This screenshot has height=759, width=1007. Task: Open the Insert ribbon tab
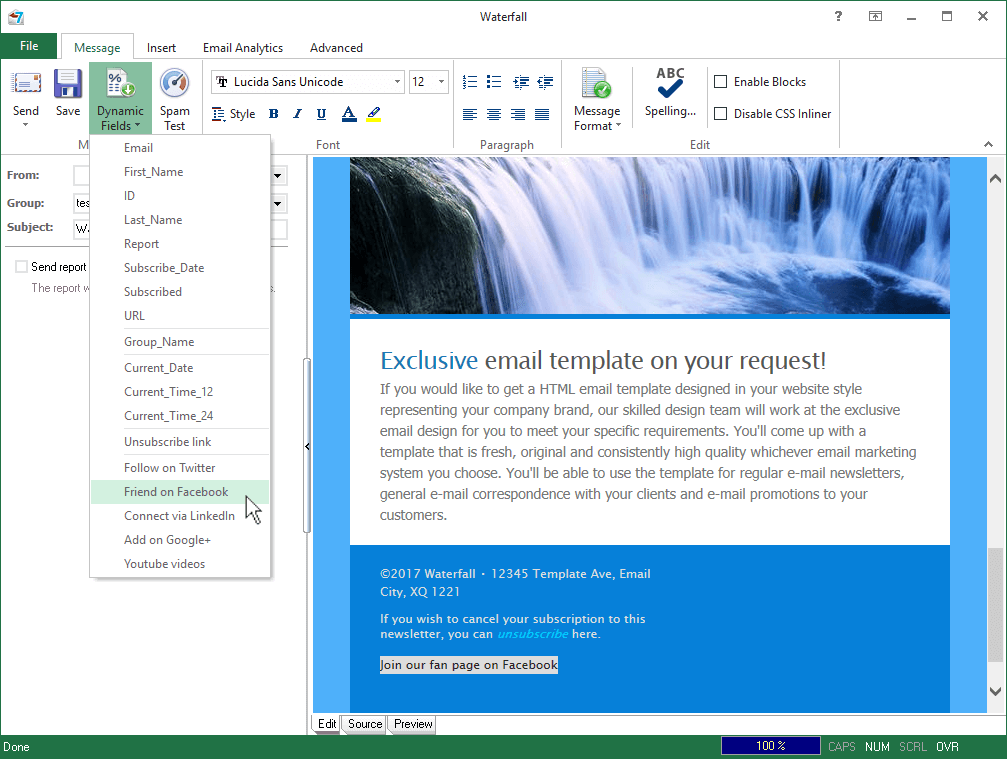point(161,48)
